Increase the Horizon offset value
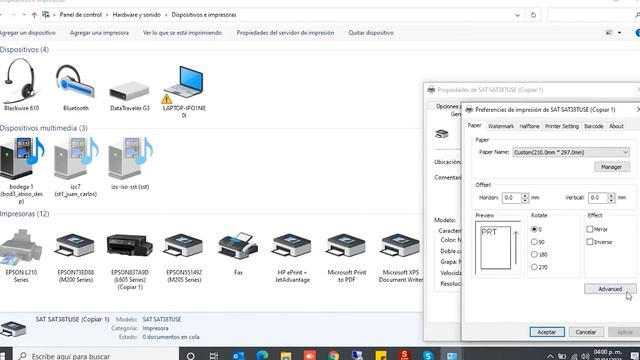The height and width of the screenshot is (360, 640). click(x=525, y=196)
